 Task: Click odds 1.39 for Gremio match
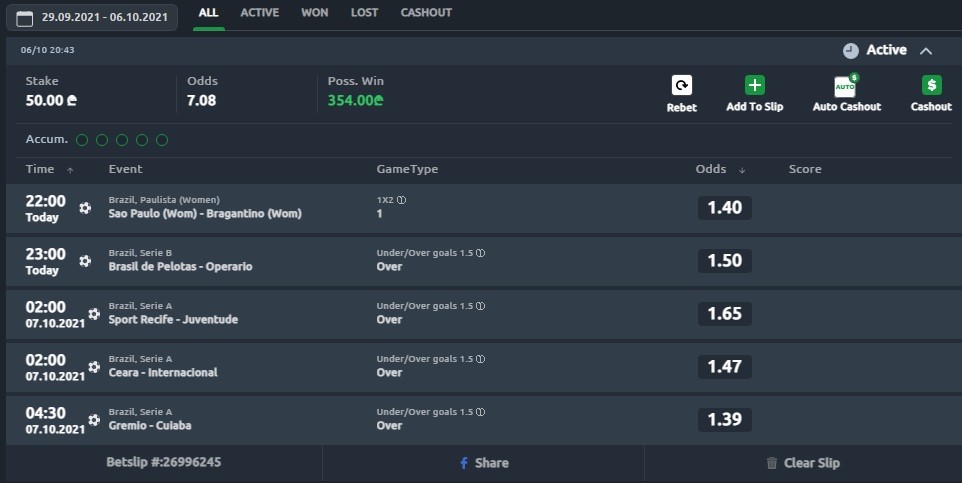725,420
